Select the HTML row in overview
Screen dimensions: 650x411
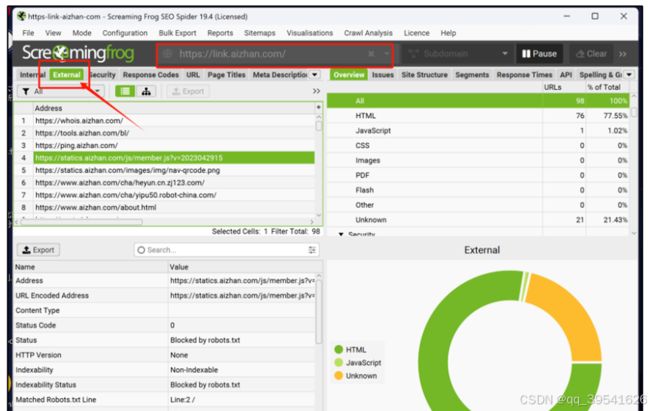click(478, 116)
